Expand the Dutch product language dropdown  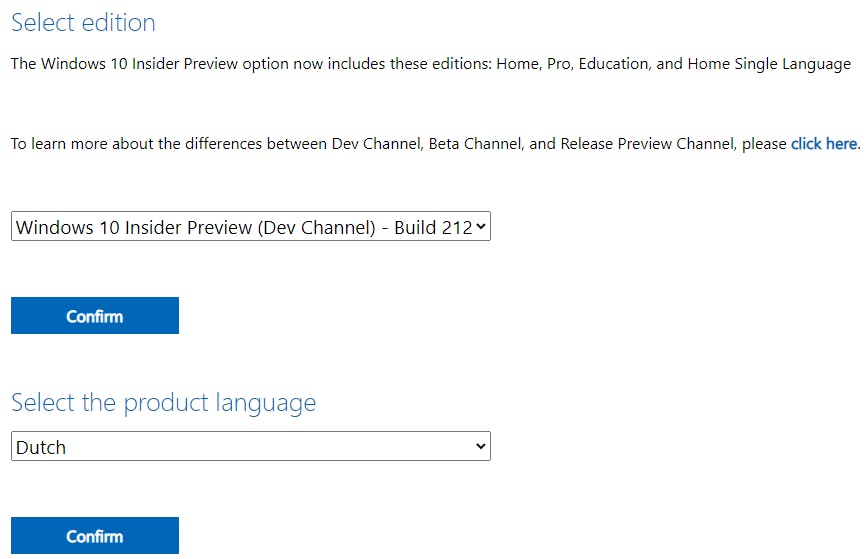(x=250, y=447)
